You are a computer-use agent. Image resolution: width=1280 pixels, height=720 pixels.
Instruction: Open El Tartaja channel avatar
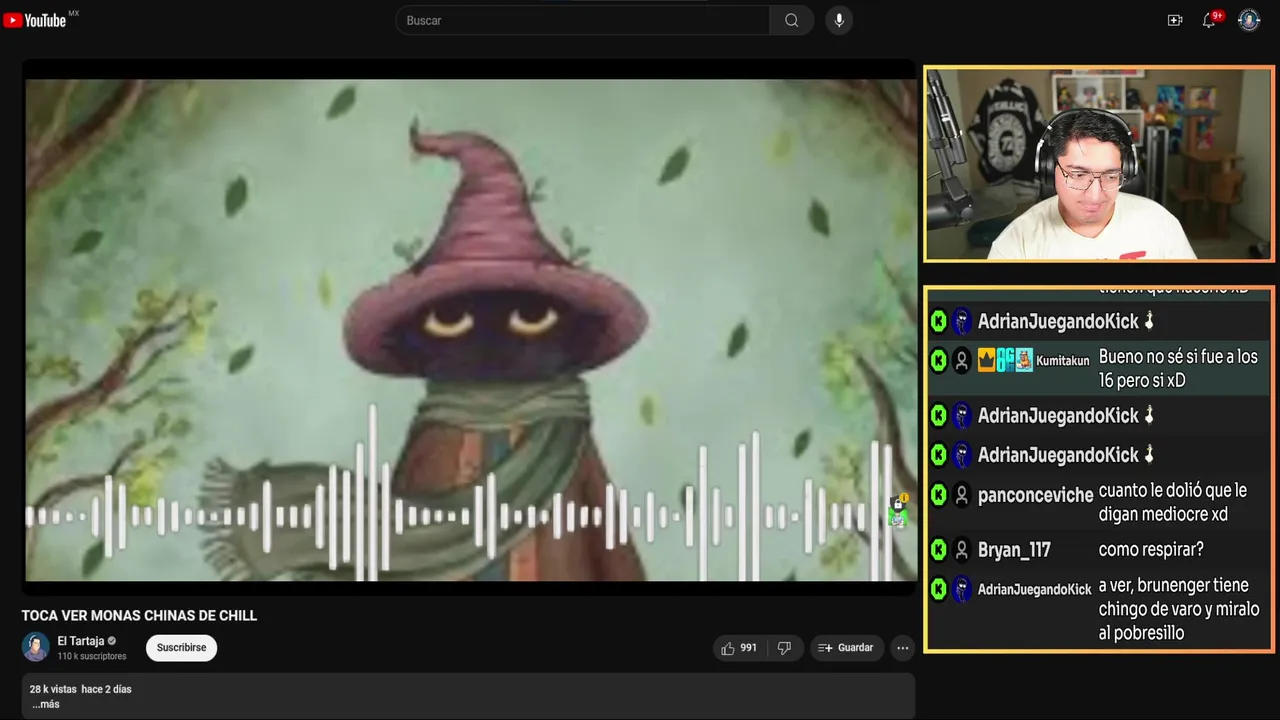(35, 647)
